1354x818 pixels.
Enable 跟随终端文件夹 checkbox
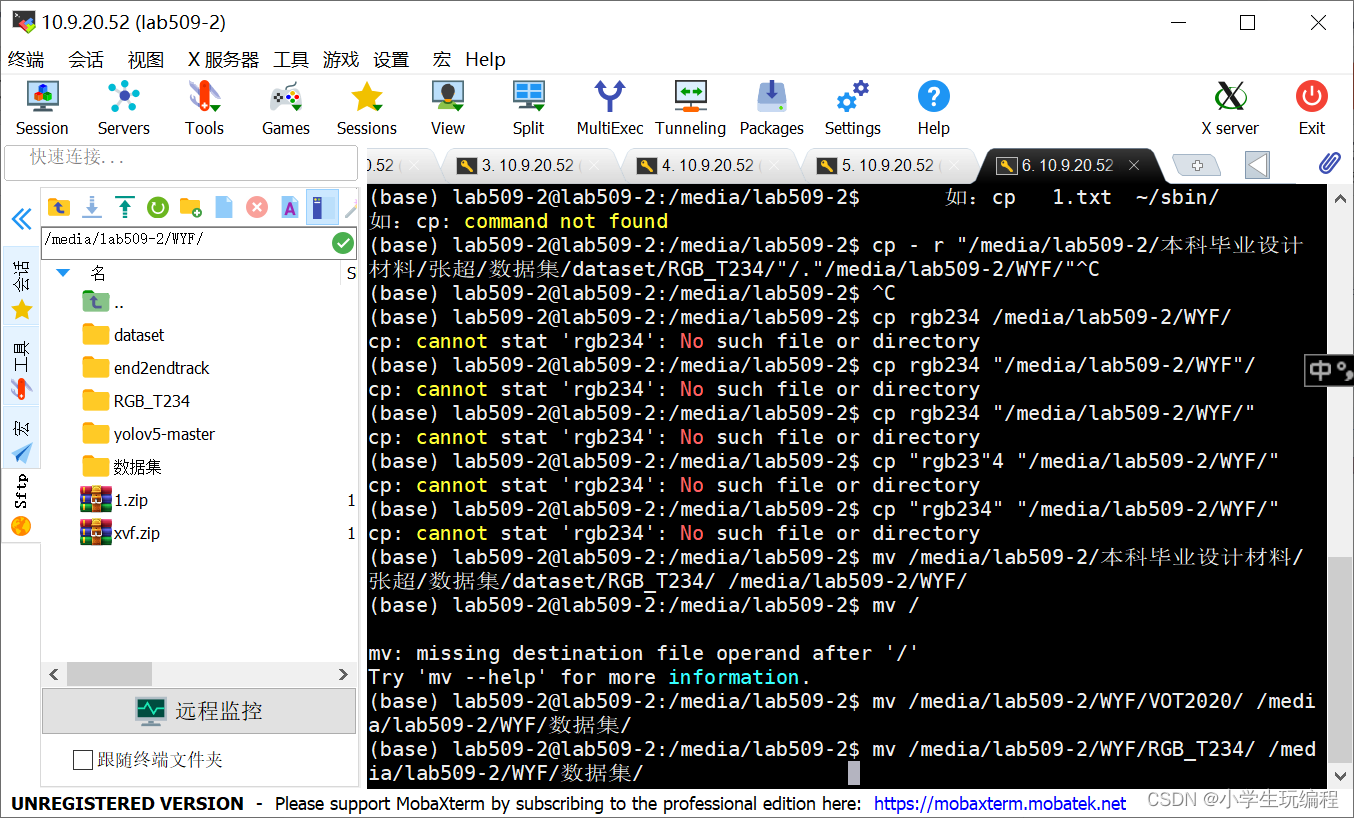click(x=83, y=760)
